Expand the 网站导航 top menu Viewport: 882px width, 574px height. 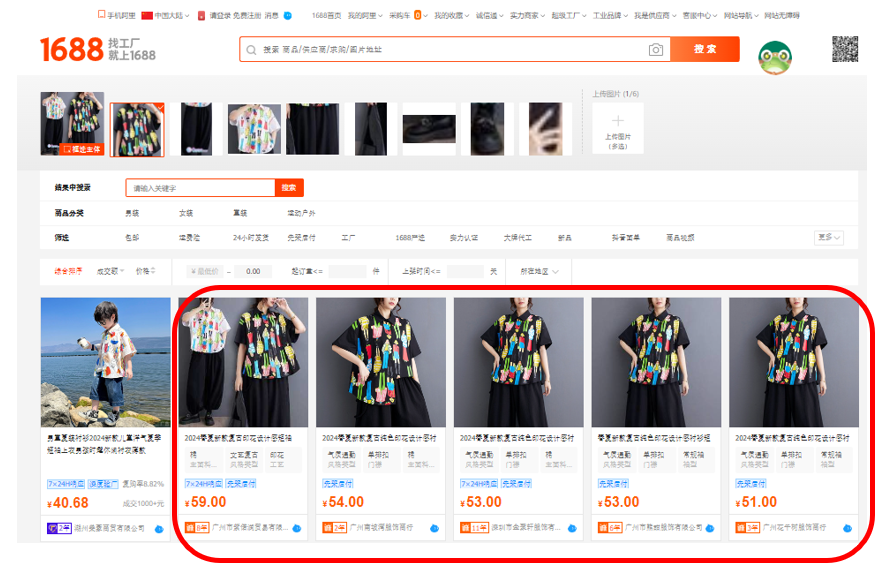tap(741, 15)
